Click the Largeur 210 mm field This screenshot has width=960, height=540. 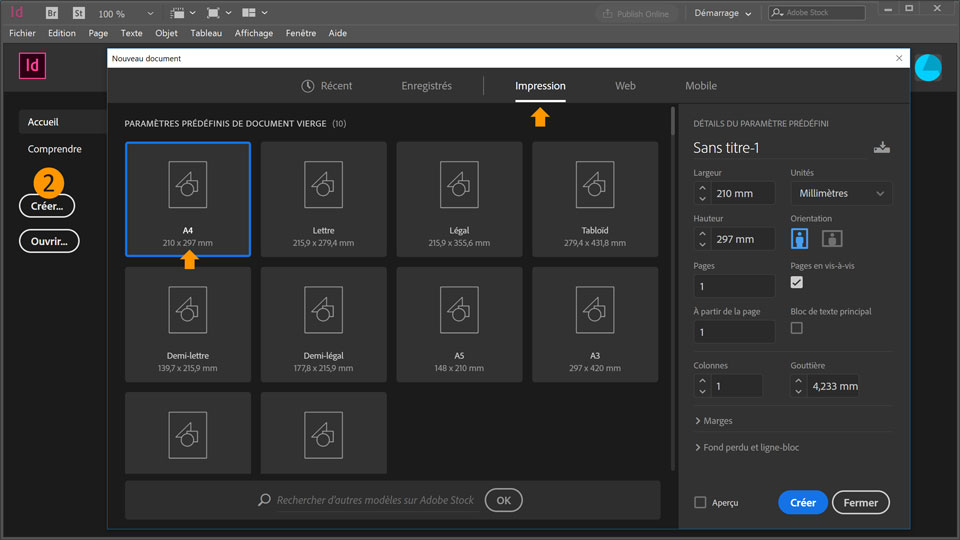coord(743,193)
